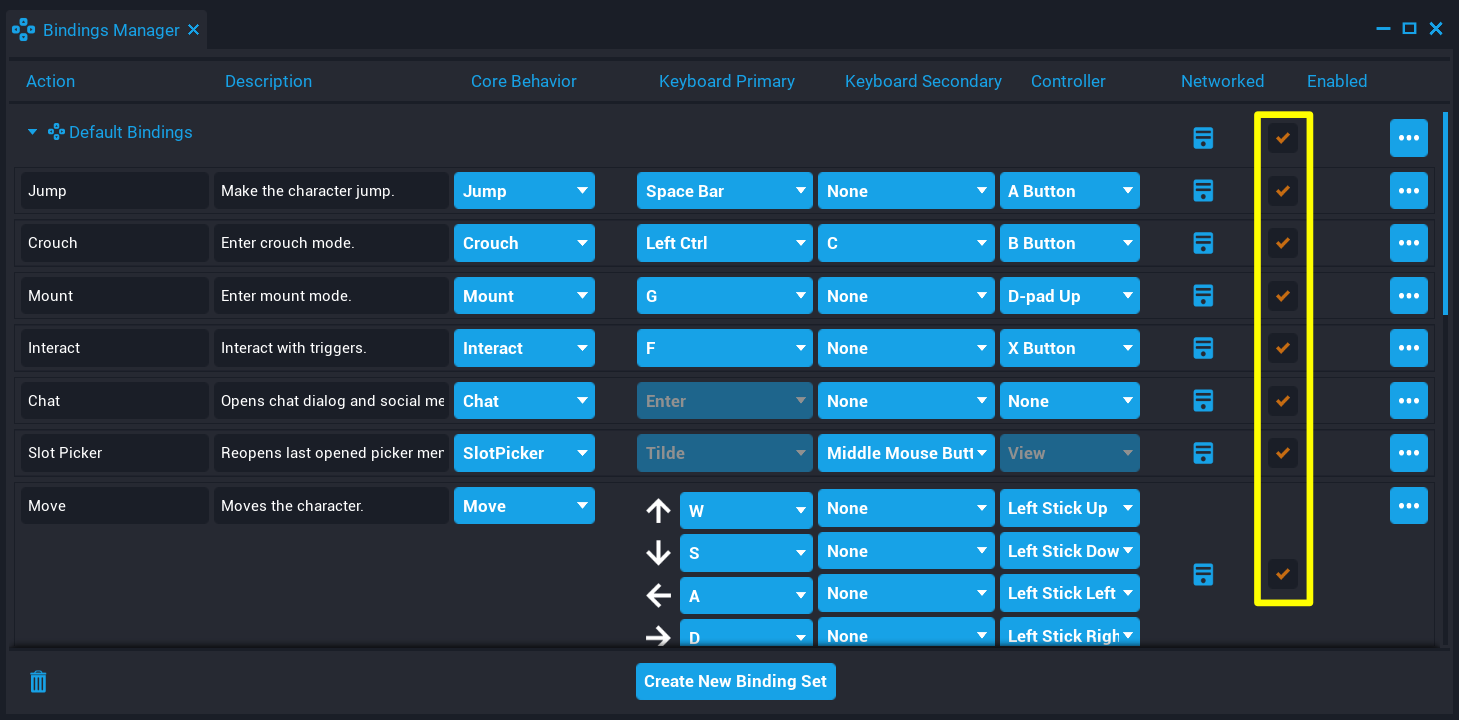Click the delete binding set trash icon

[x=37, y=681]
